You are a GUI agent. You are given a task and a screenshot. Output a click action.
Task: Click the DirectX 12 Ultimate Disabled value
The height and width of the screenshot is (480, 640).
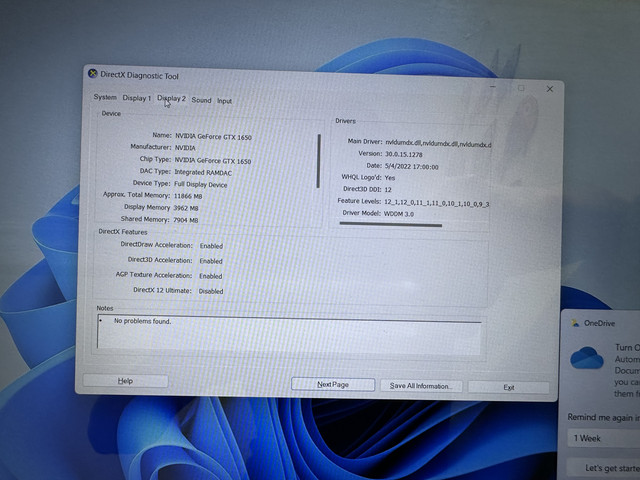point(211,291)
